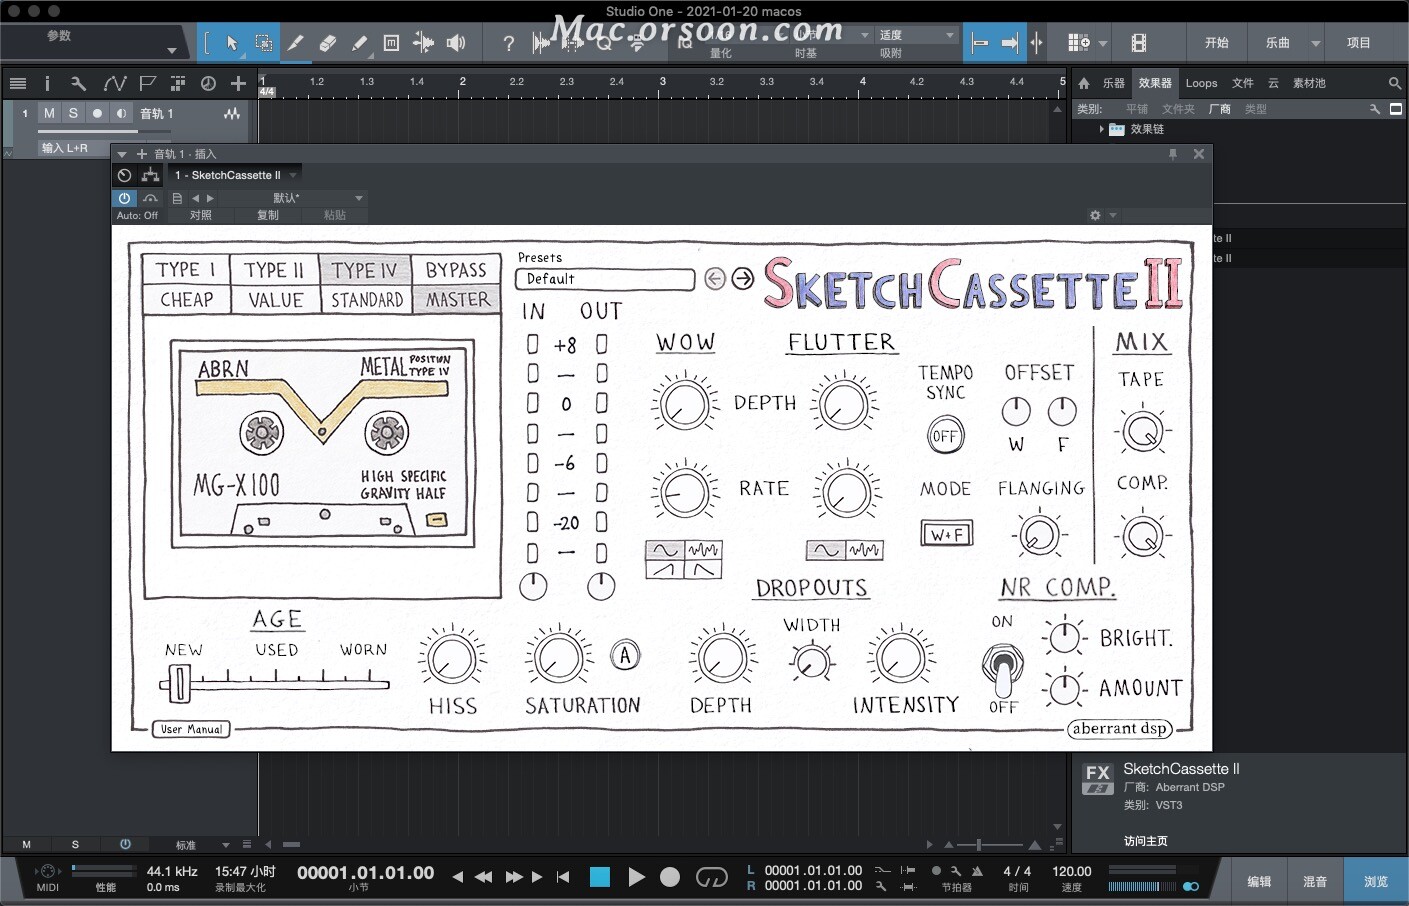This screenshot has height=906, width=1409.
Task: Open help question mark icon
Action: 509,43
